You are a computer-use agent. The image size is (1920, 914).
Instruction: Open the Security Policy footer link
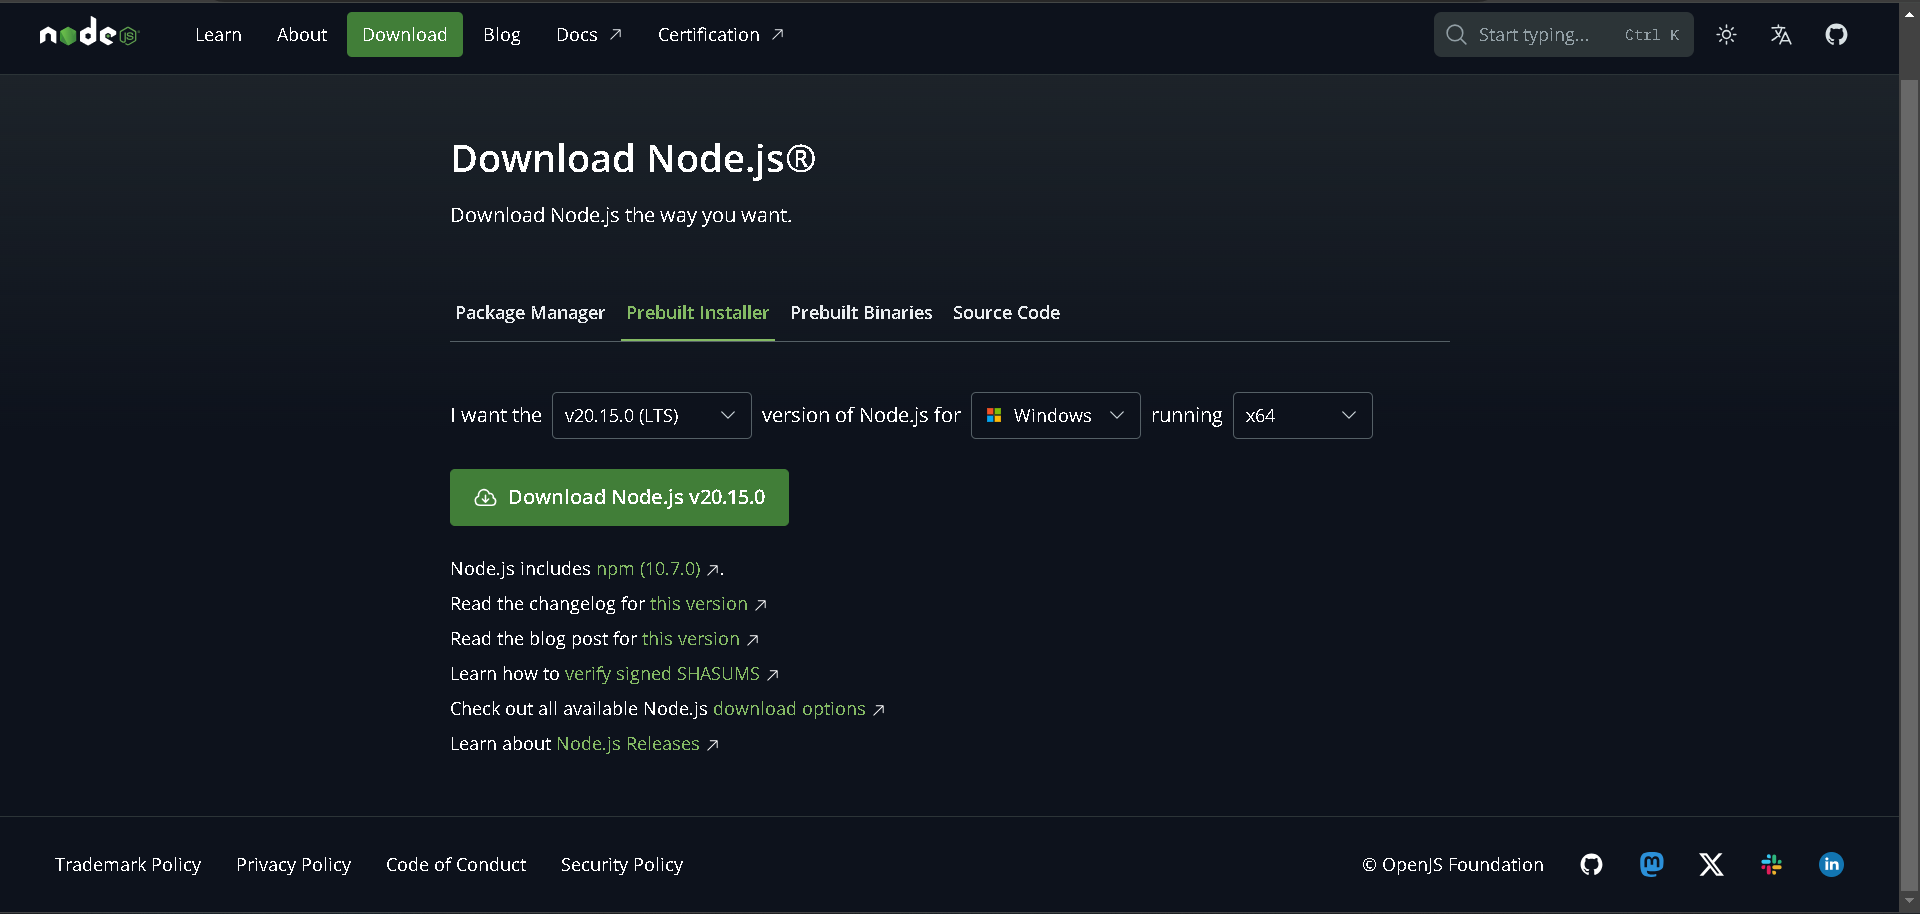click(622, 864)
